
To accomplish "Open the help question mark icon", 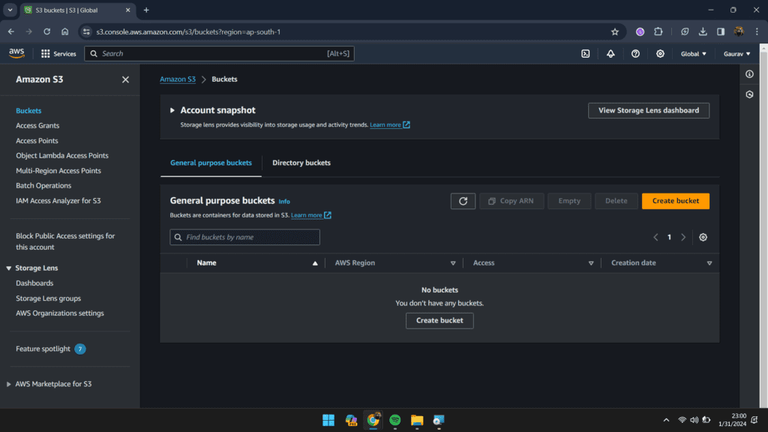I will [635, 54].
